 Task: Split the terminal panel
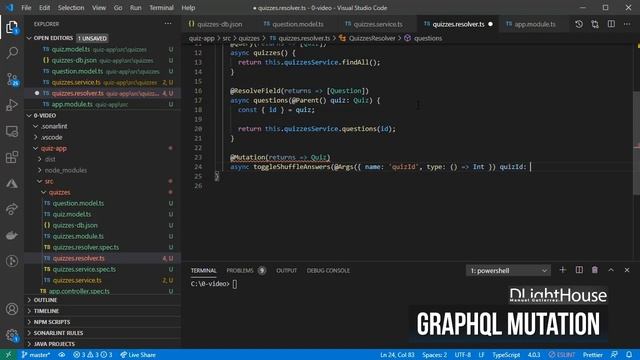pos(579,270)
